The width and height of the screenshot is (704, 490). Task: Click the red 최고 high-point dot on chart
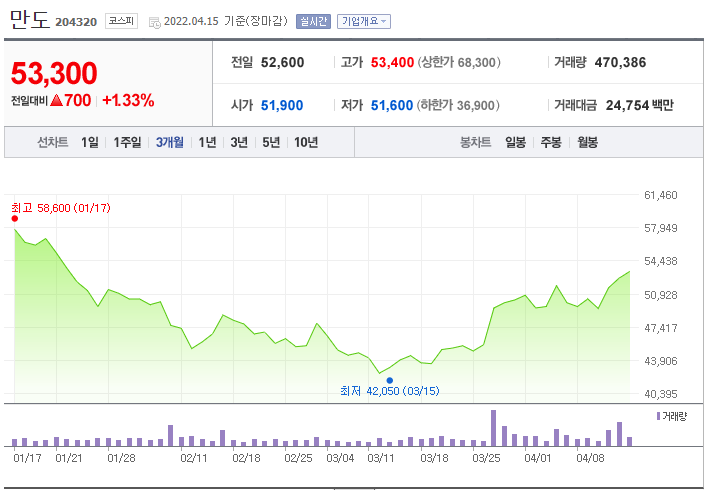click(x=15, y=218)
